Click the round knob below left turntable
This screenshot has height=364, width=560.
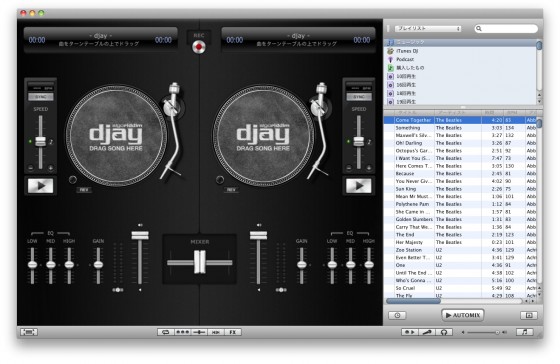pyautogui.click(x=72, y=179)
